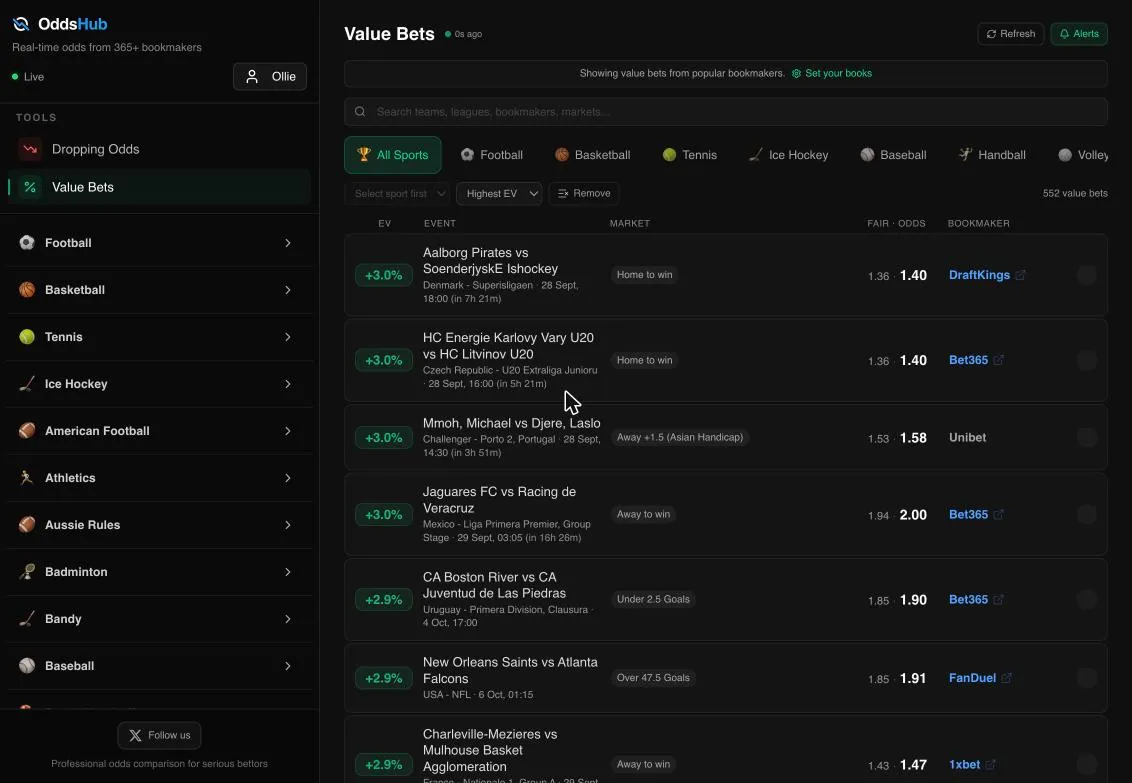Click the Athletics runner icon
The height and width of the screenshot is (783, 1132).
[27, 478]
